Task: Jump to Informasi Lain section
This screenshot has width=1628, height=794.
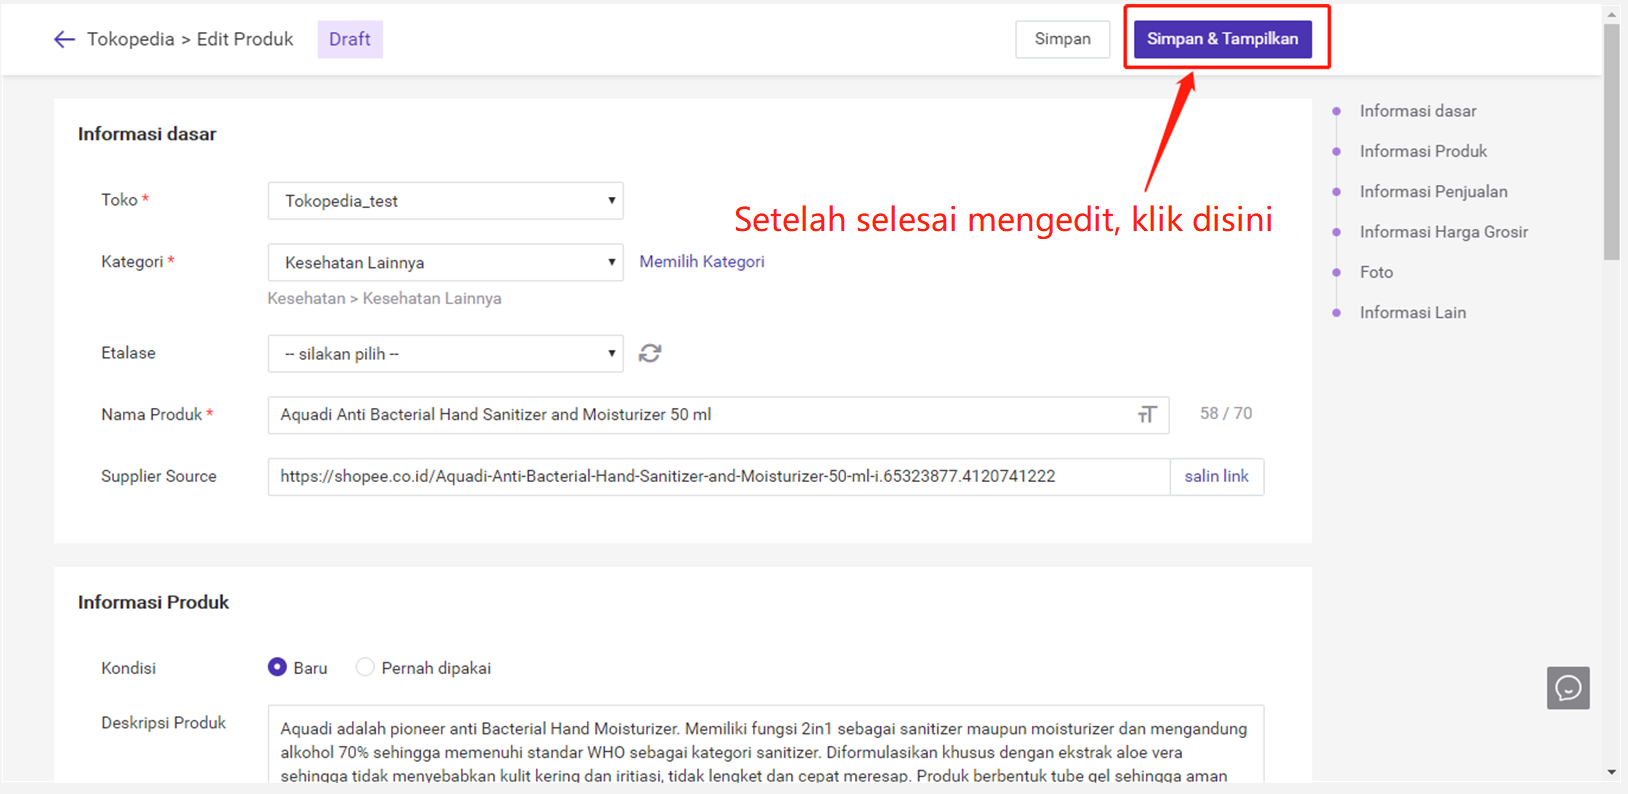Action: point(1412,312)
